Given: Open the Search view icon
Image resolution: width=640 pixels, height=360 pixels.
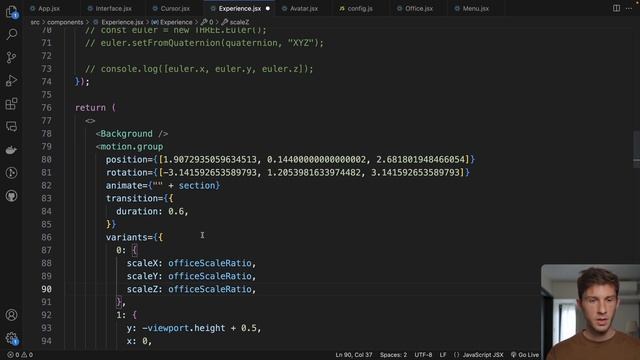Looking at the screenshot, I should pyautogui.click(x=11, y=34).
